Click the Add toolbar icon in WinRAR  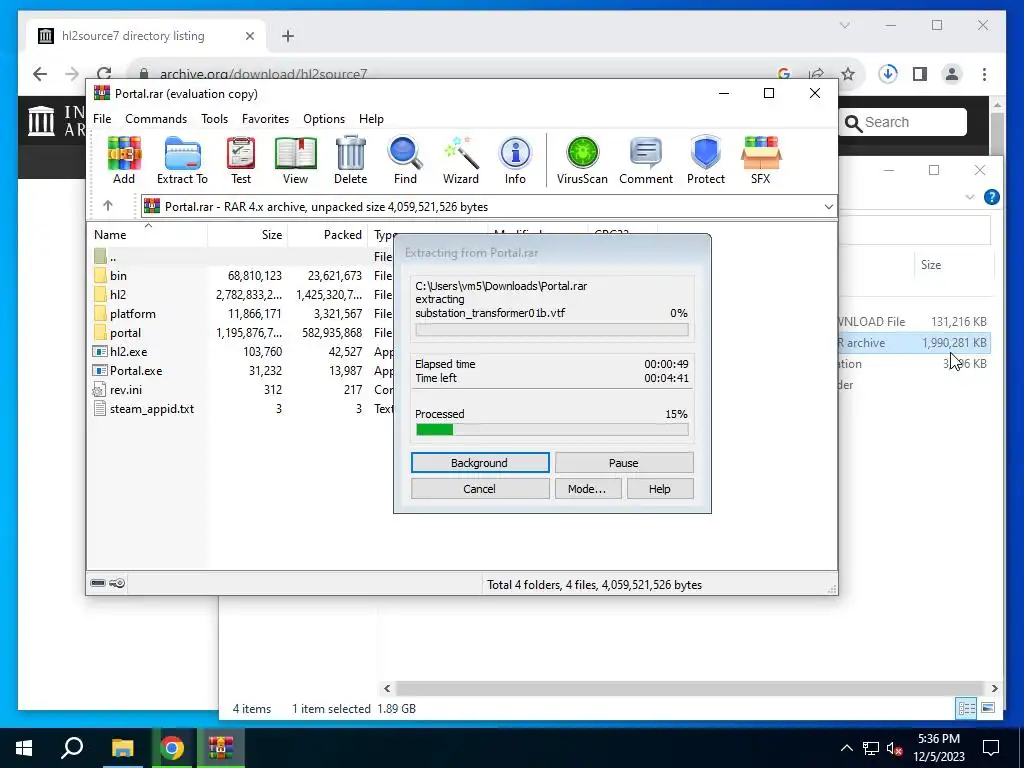coord(124,161)
